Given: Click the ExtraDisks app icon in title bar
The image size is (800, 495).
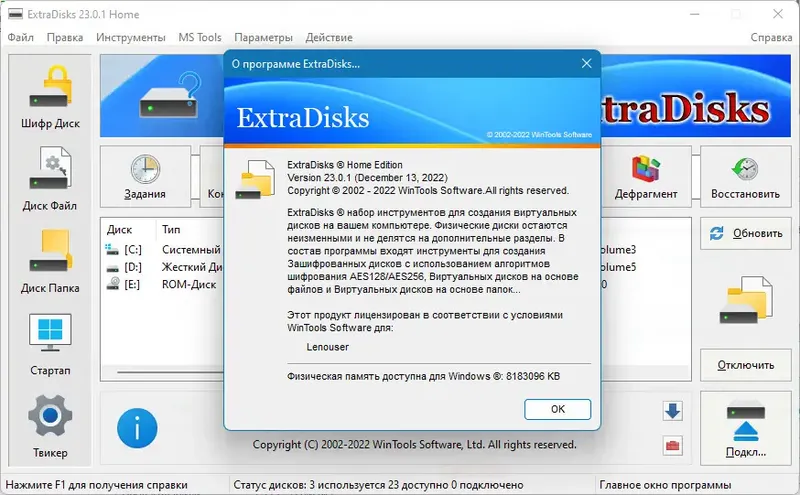Looking at the screenshot, I should [x=15, y=14].
